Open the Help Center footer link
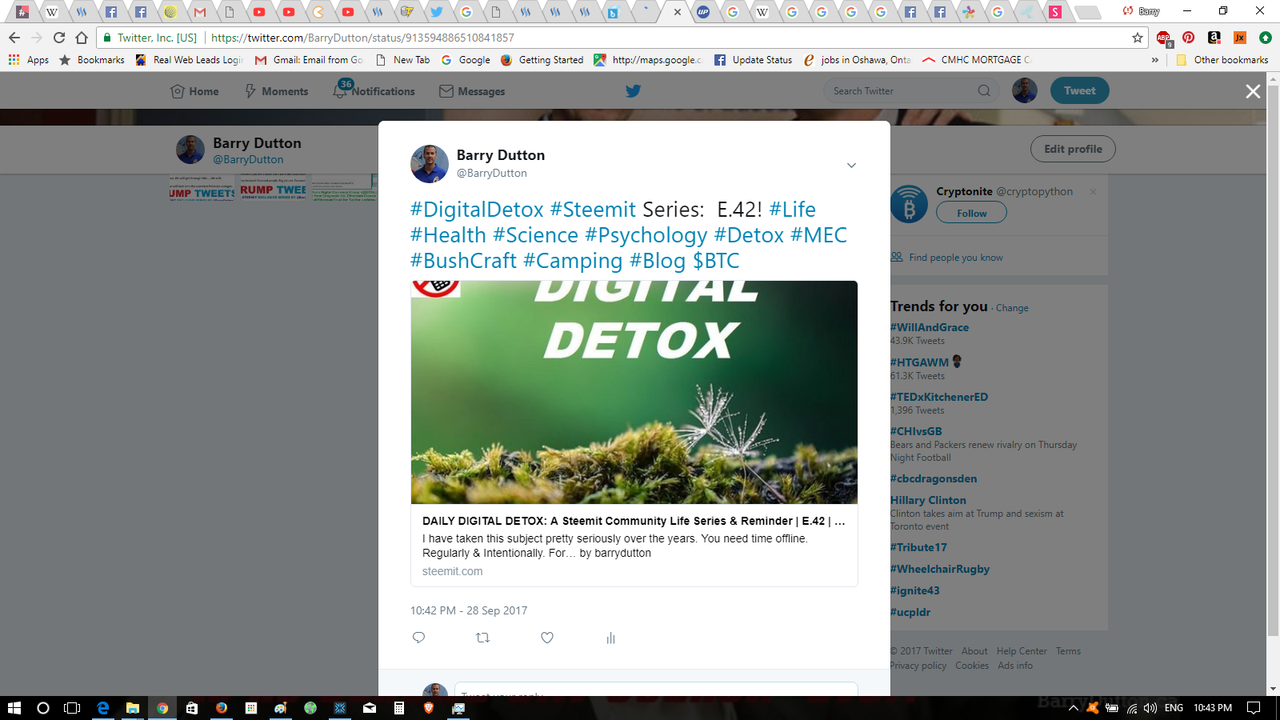Screen dimensions: 1280x720 pyautogui.click(x=1022, y=651)
